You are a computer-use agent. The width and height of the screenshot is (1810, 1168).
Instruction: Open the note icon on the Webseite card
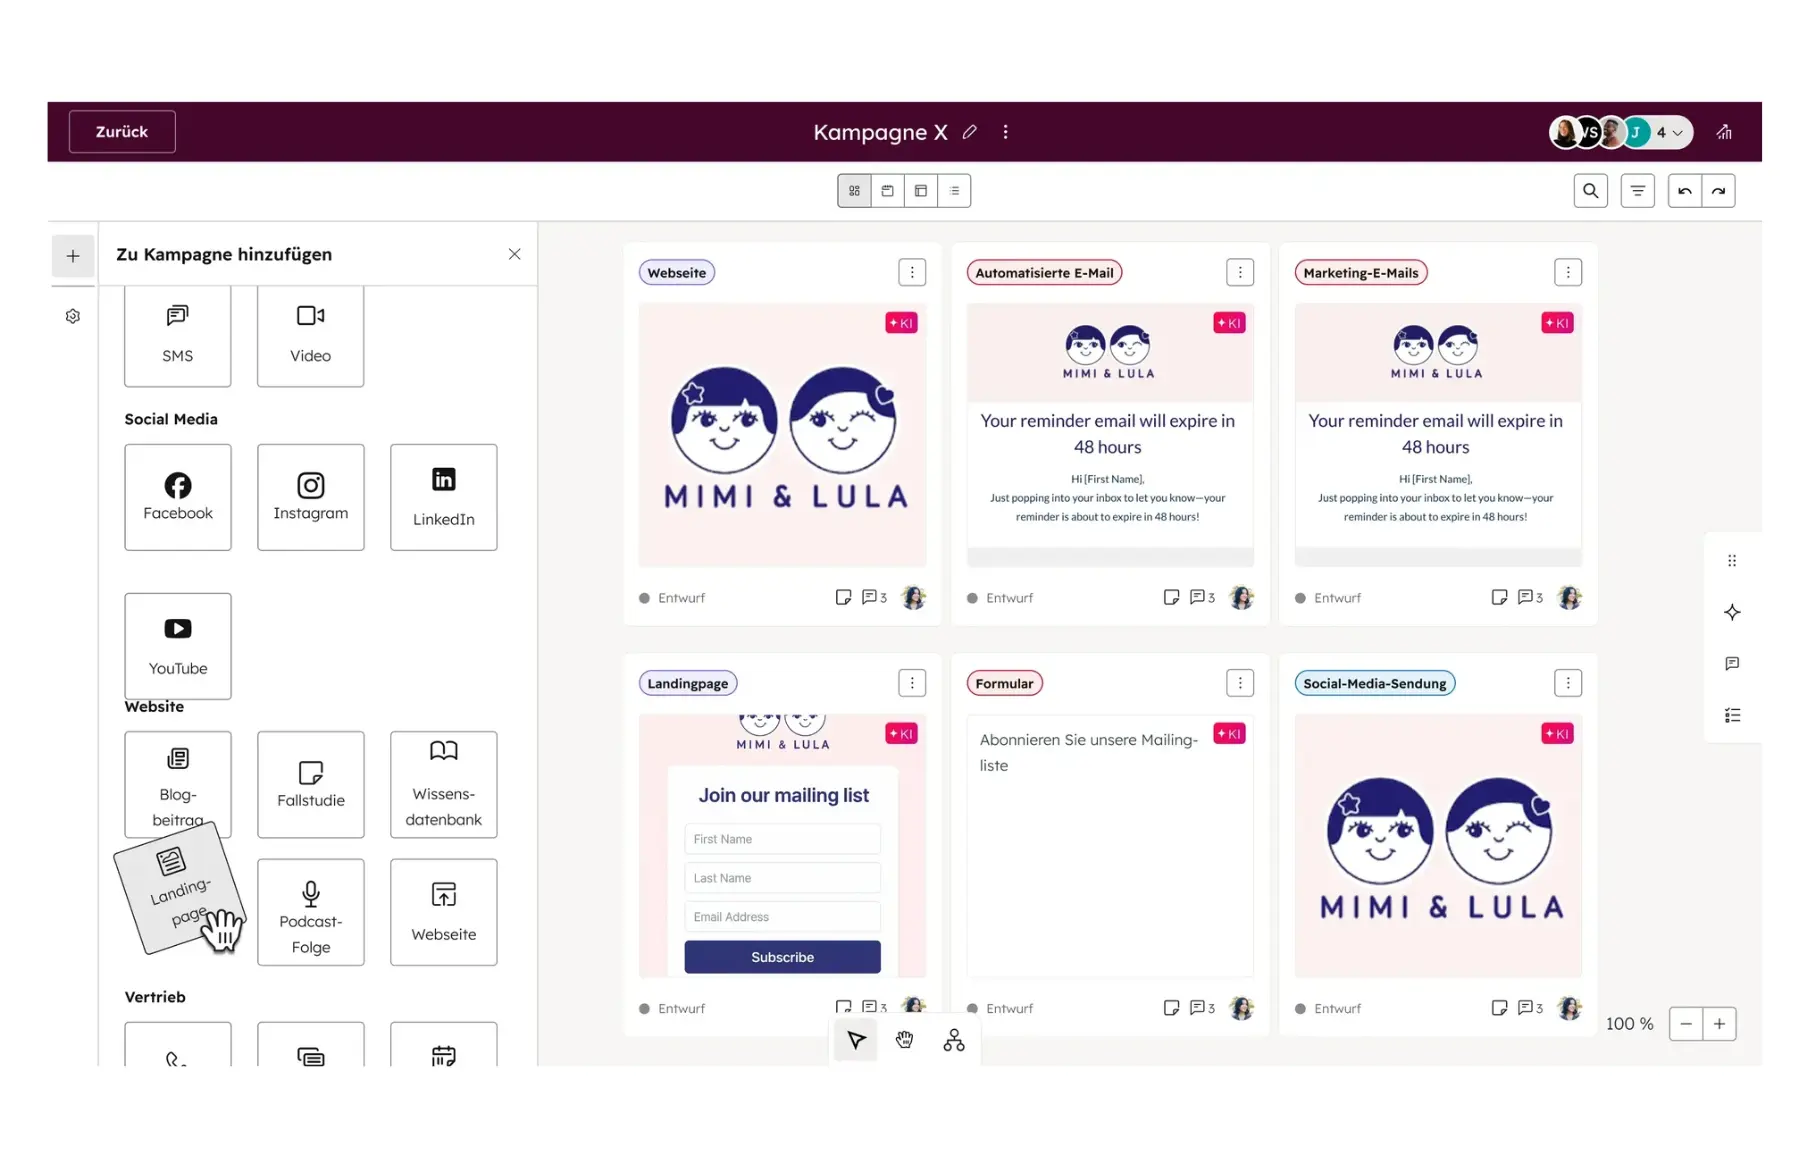point(843,597)
